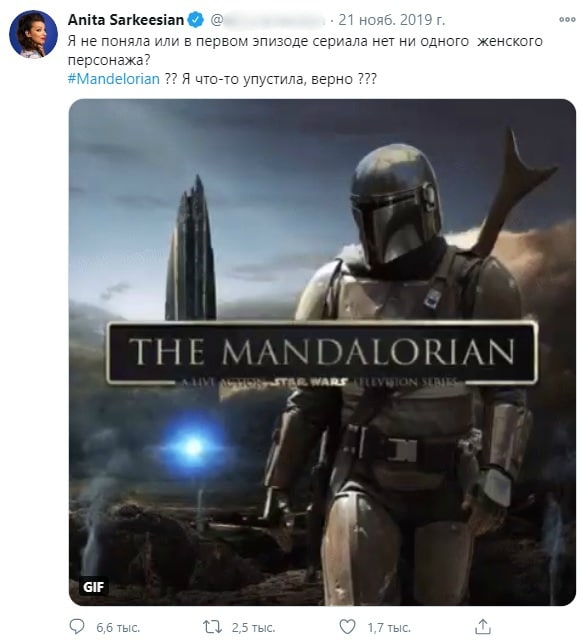Screen dimensions: 588x640
Task: Click the GIF badge on the media
Action: tap(93, 587)
